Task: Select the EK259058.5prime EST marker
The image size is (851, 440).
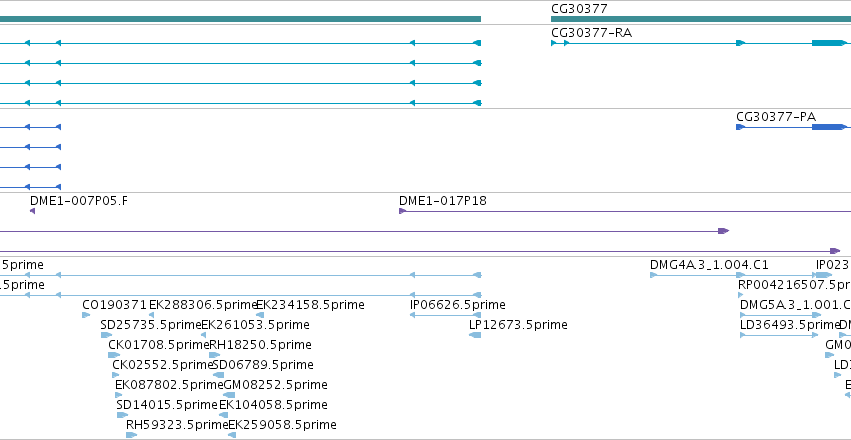Action: point(232,435)
